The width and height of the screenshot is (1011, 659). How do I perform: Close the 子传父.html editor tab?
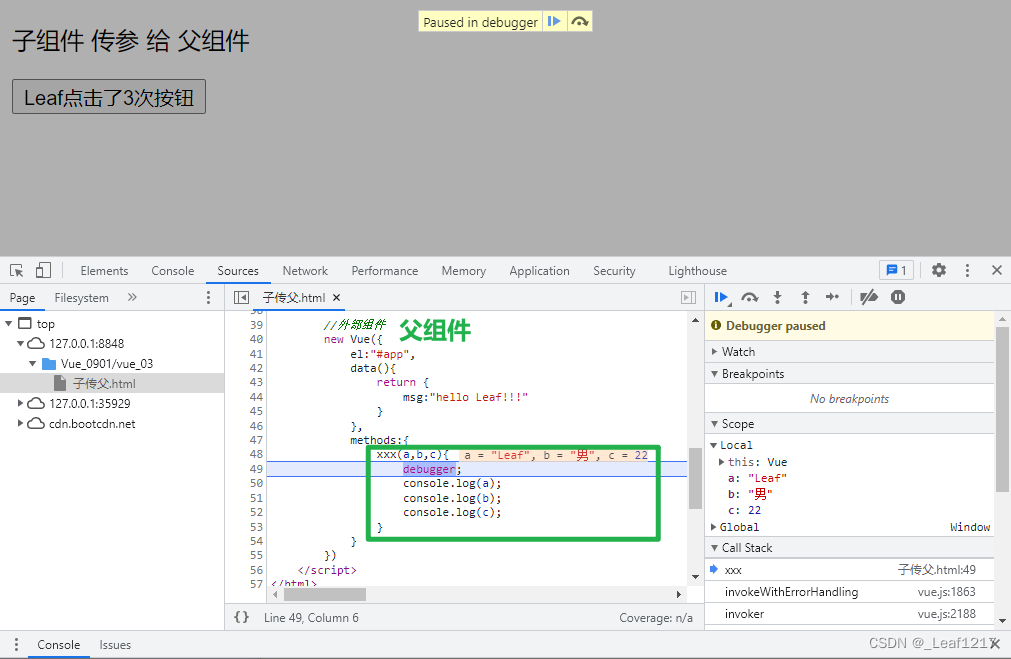pyautogui.click(x=337, y=297)
